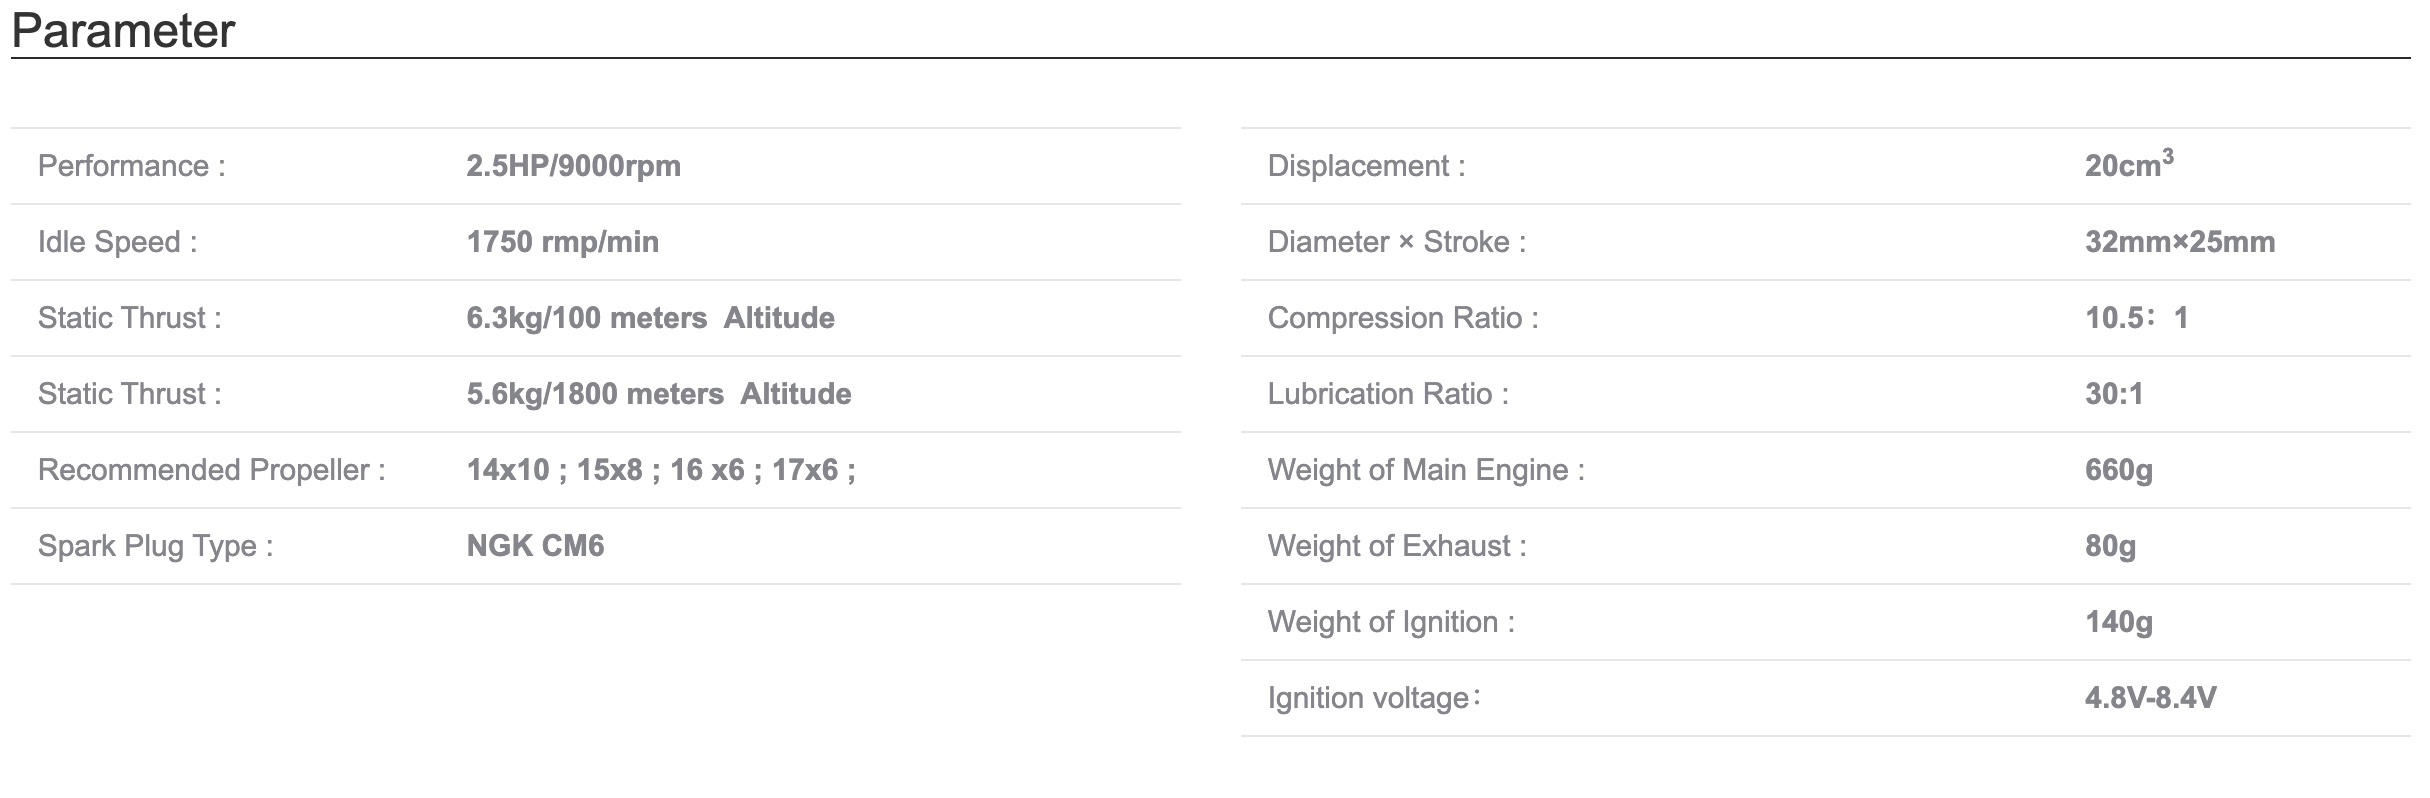
Task: Select the 80g exhaust weight value
Action: [2110, 546]
